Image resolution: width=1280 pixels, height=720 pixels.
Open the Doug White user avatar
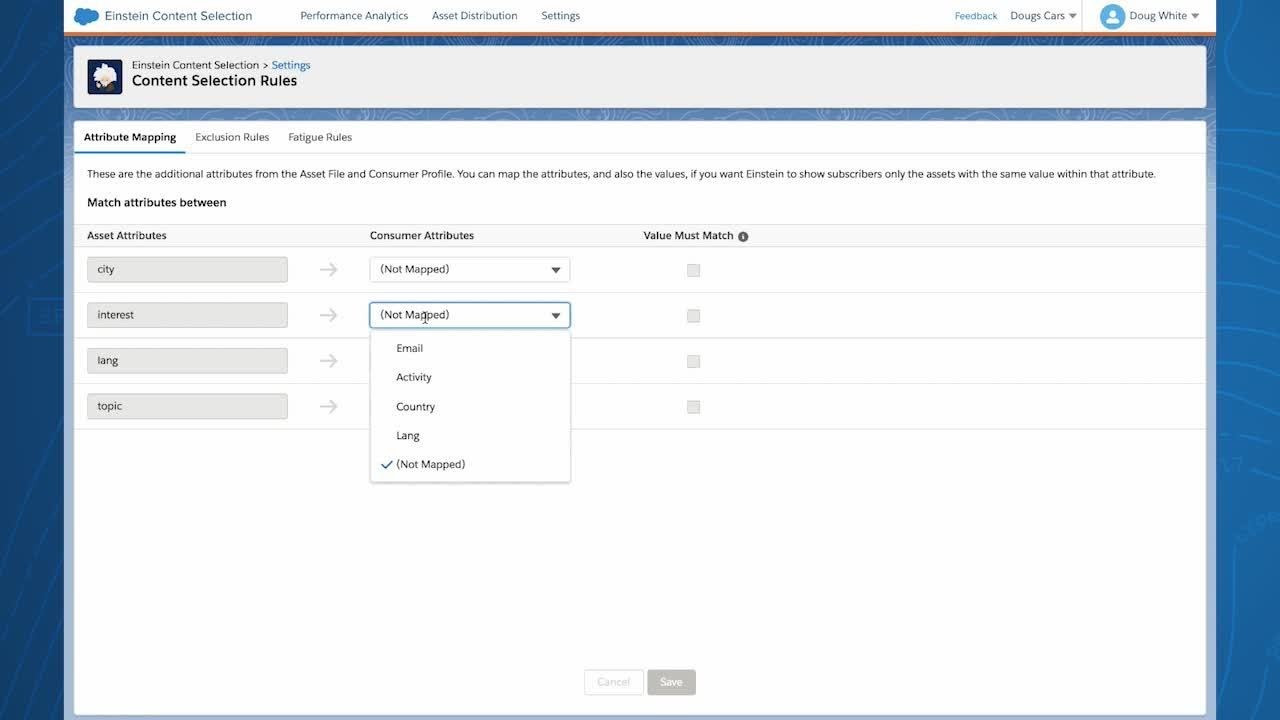click(x=1112, y=16)
